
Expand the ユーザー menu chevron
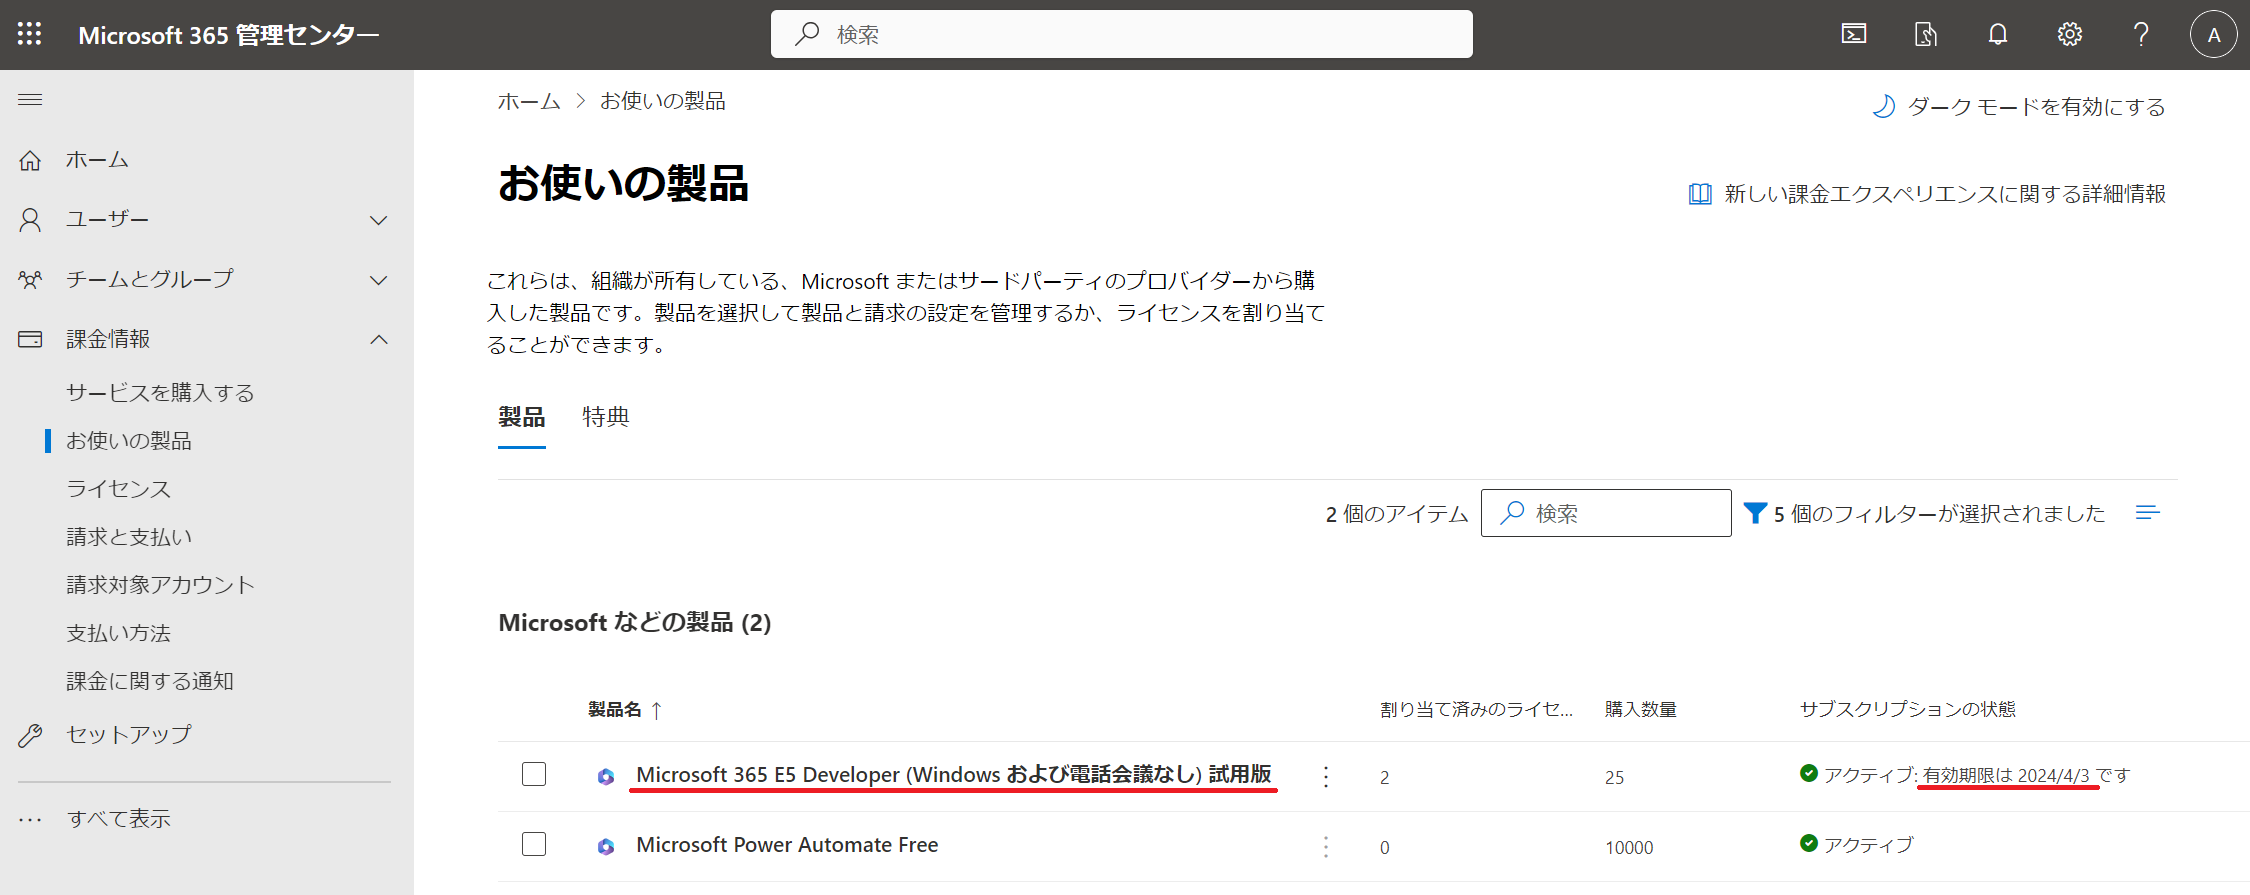click(379, 220)
